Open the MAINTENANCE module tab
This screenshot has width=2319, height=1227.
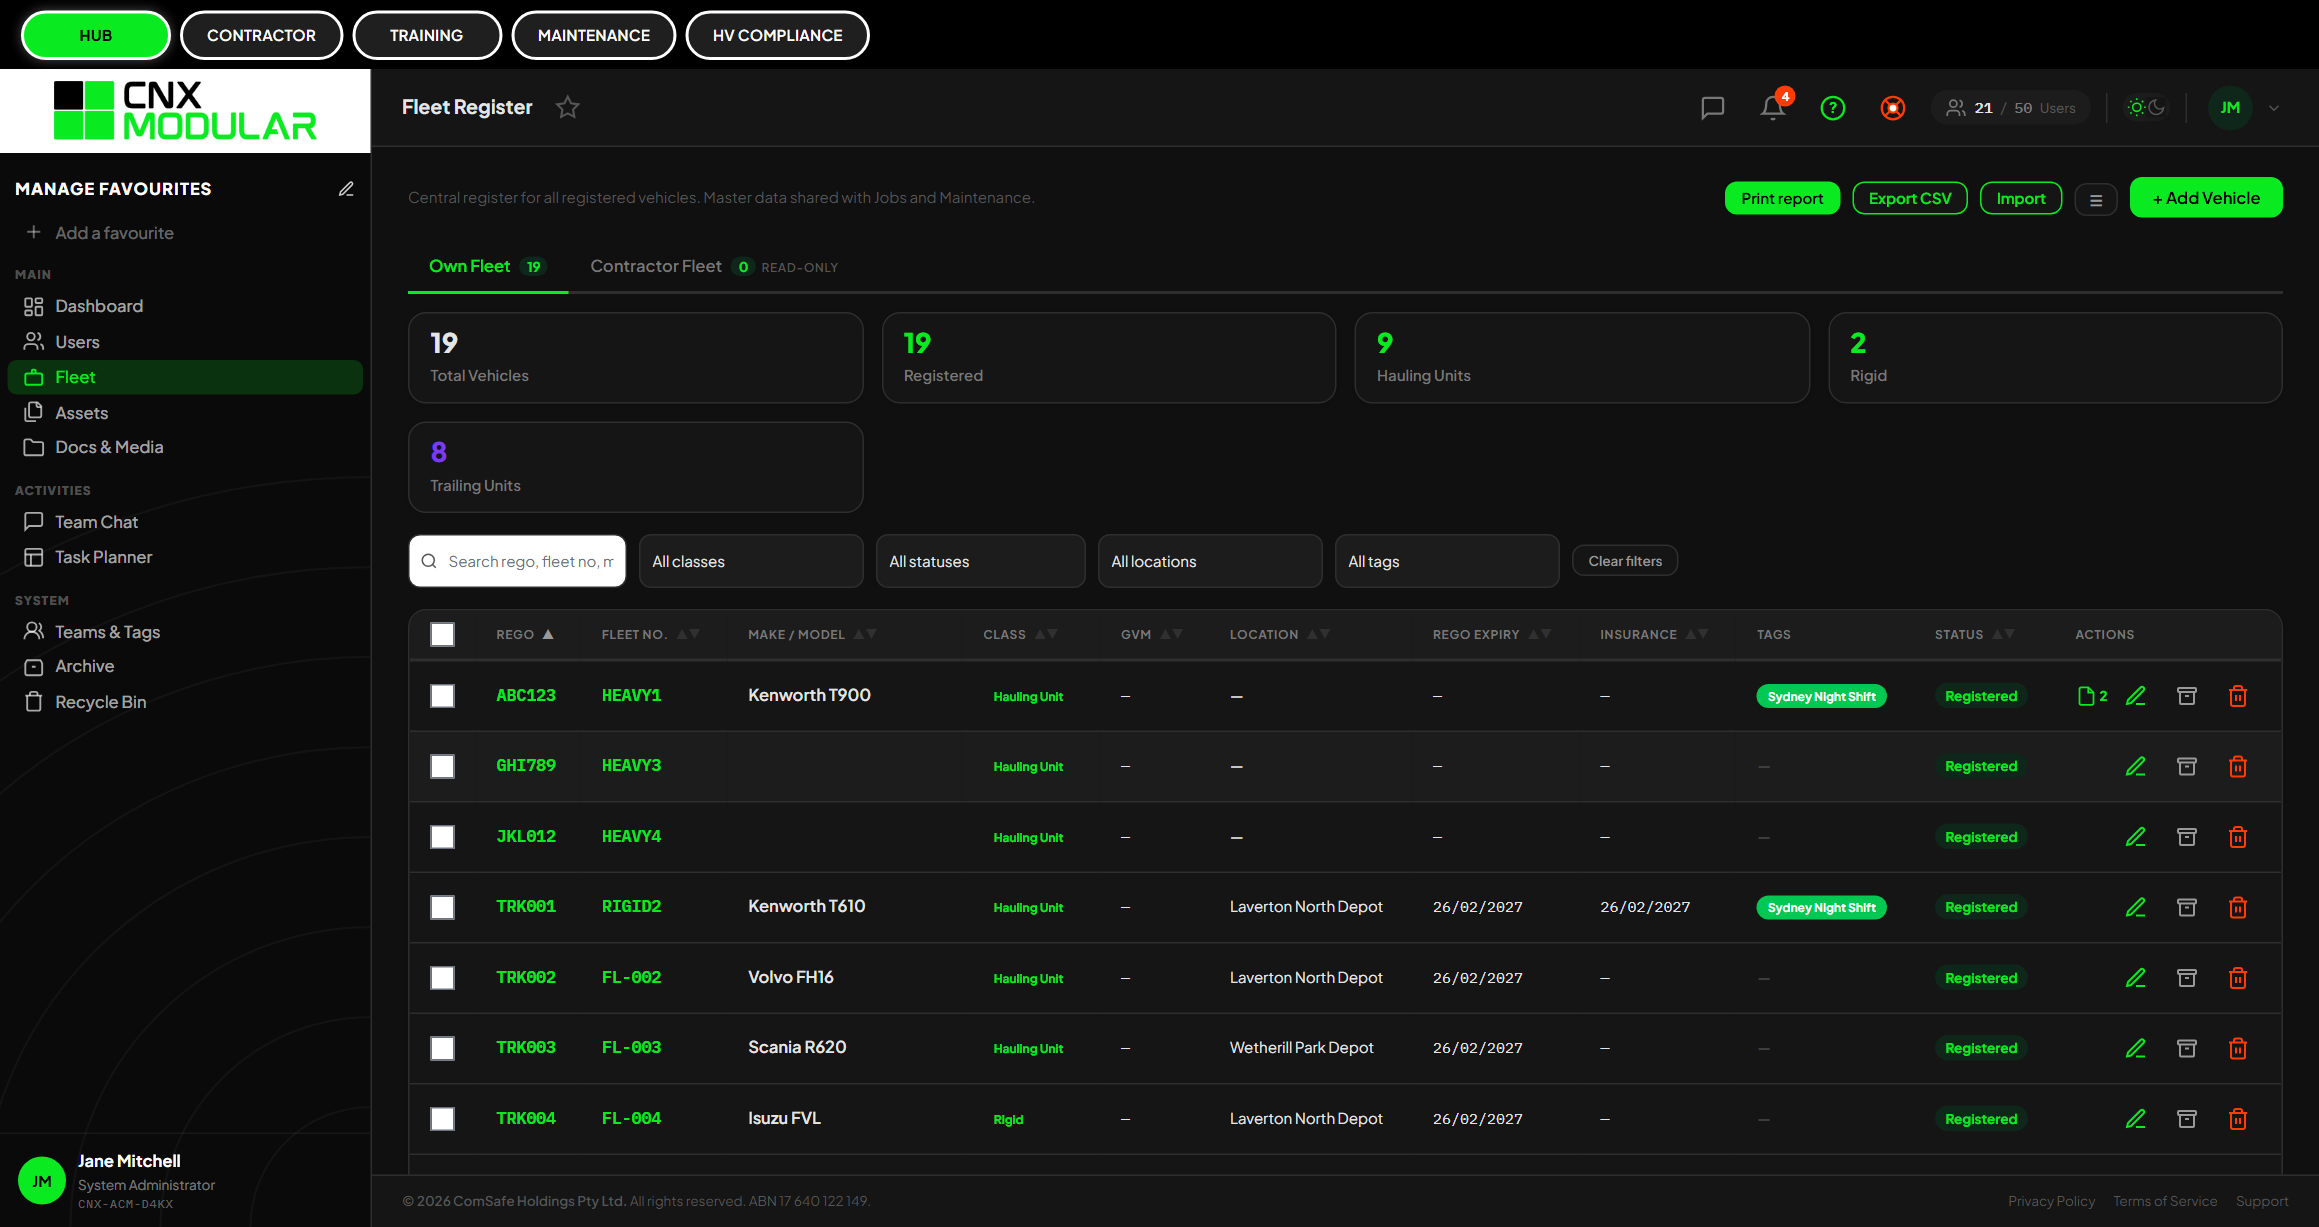pos(594,35)
